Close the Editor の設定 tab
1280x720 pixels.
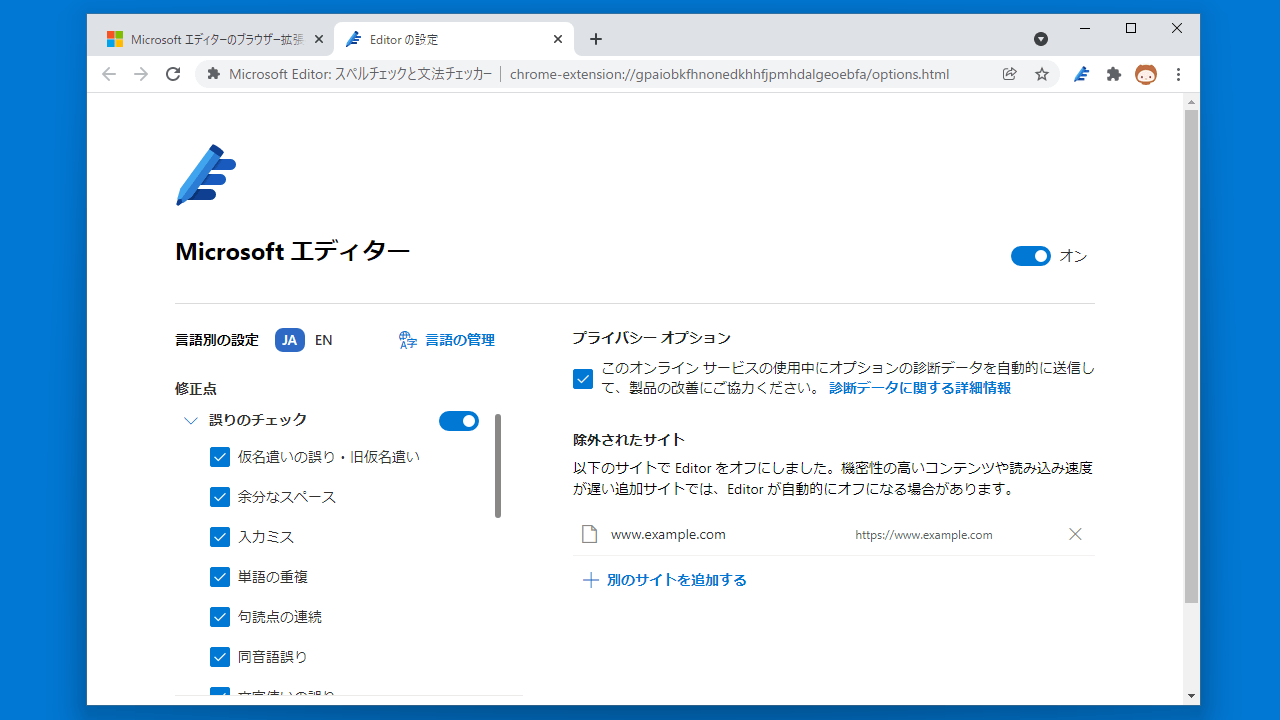[x=558, y=39]
